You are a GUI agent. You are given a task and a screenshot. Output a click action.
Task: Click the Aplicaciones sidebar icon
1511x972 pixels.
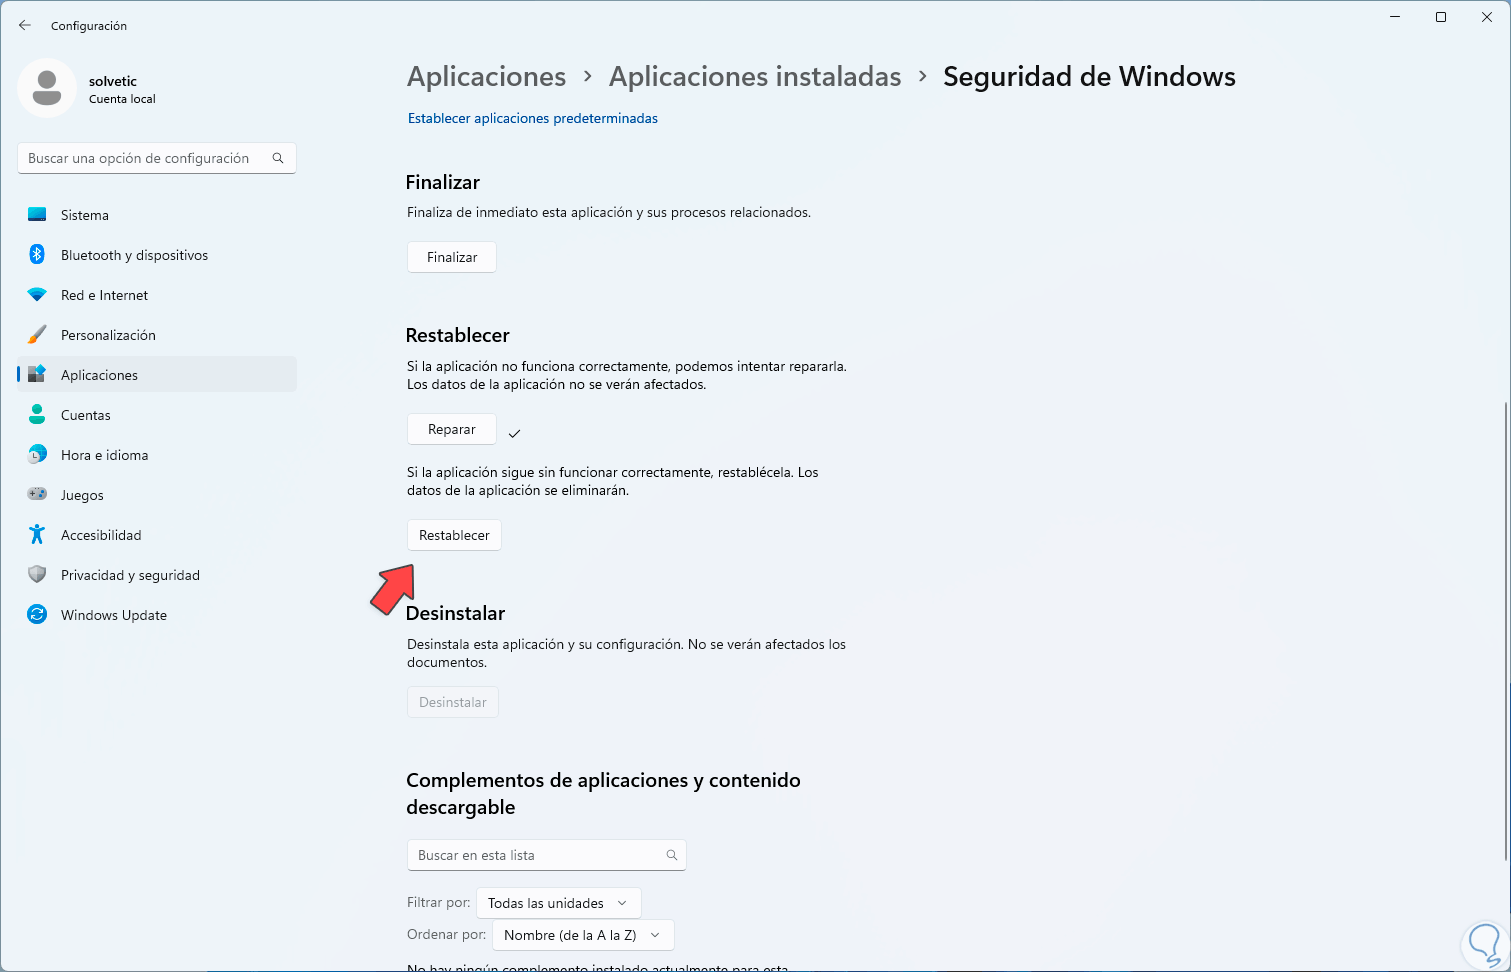click(37, 375)
